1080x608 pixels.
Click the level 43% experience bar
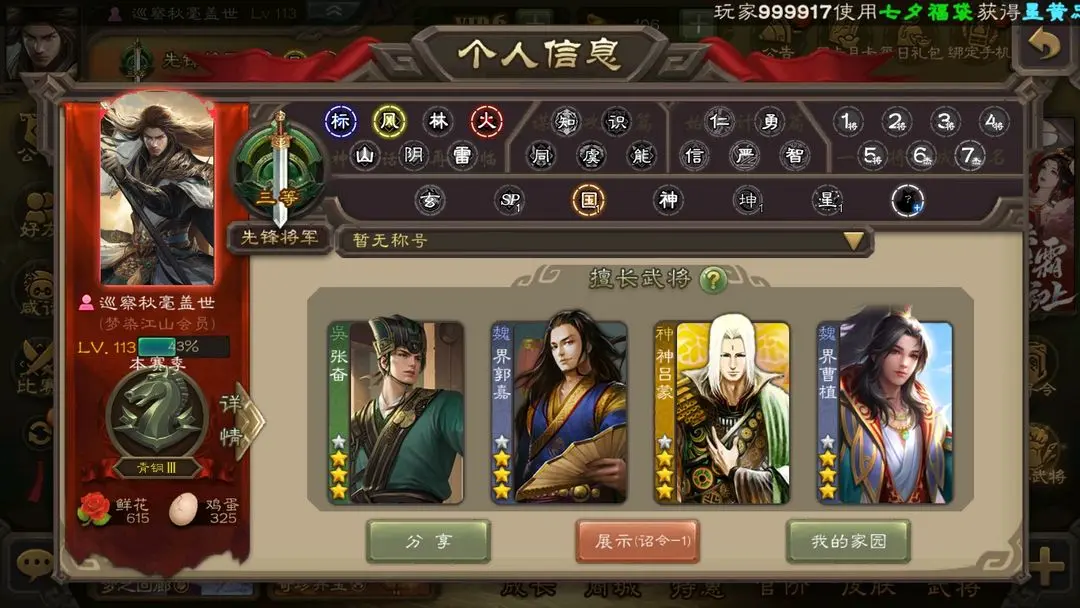[183, 347]
